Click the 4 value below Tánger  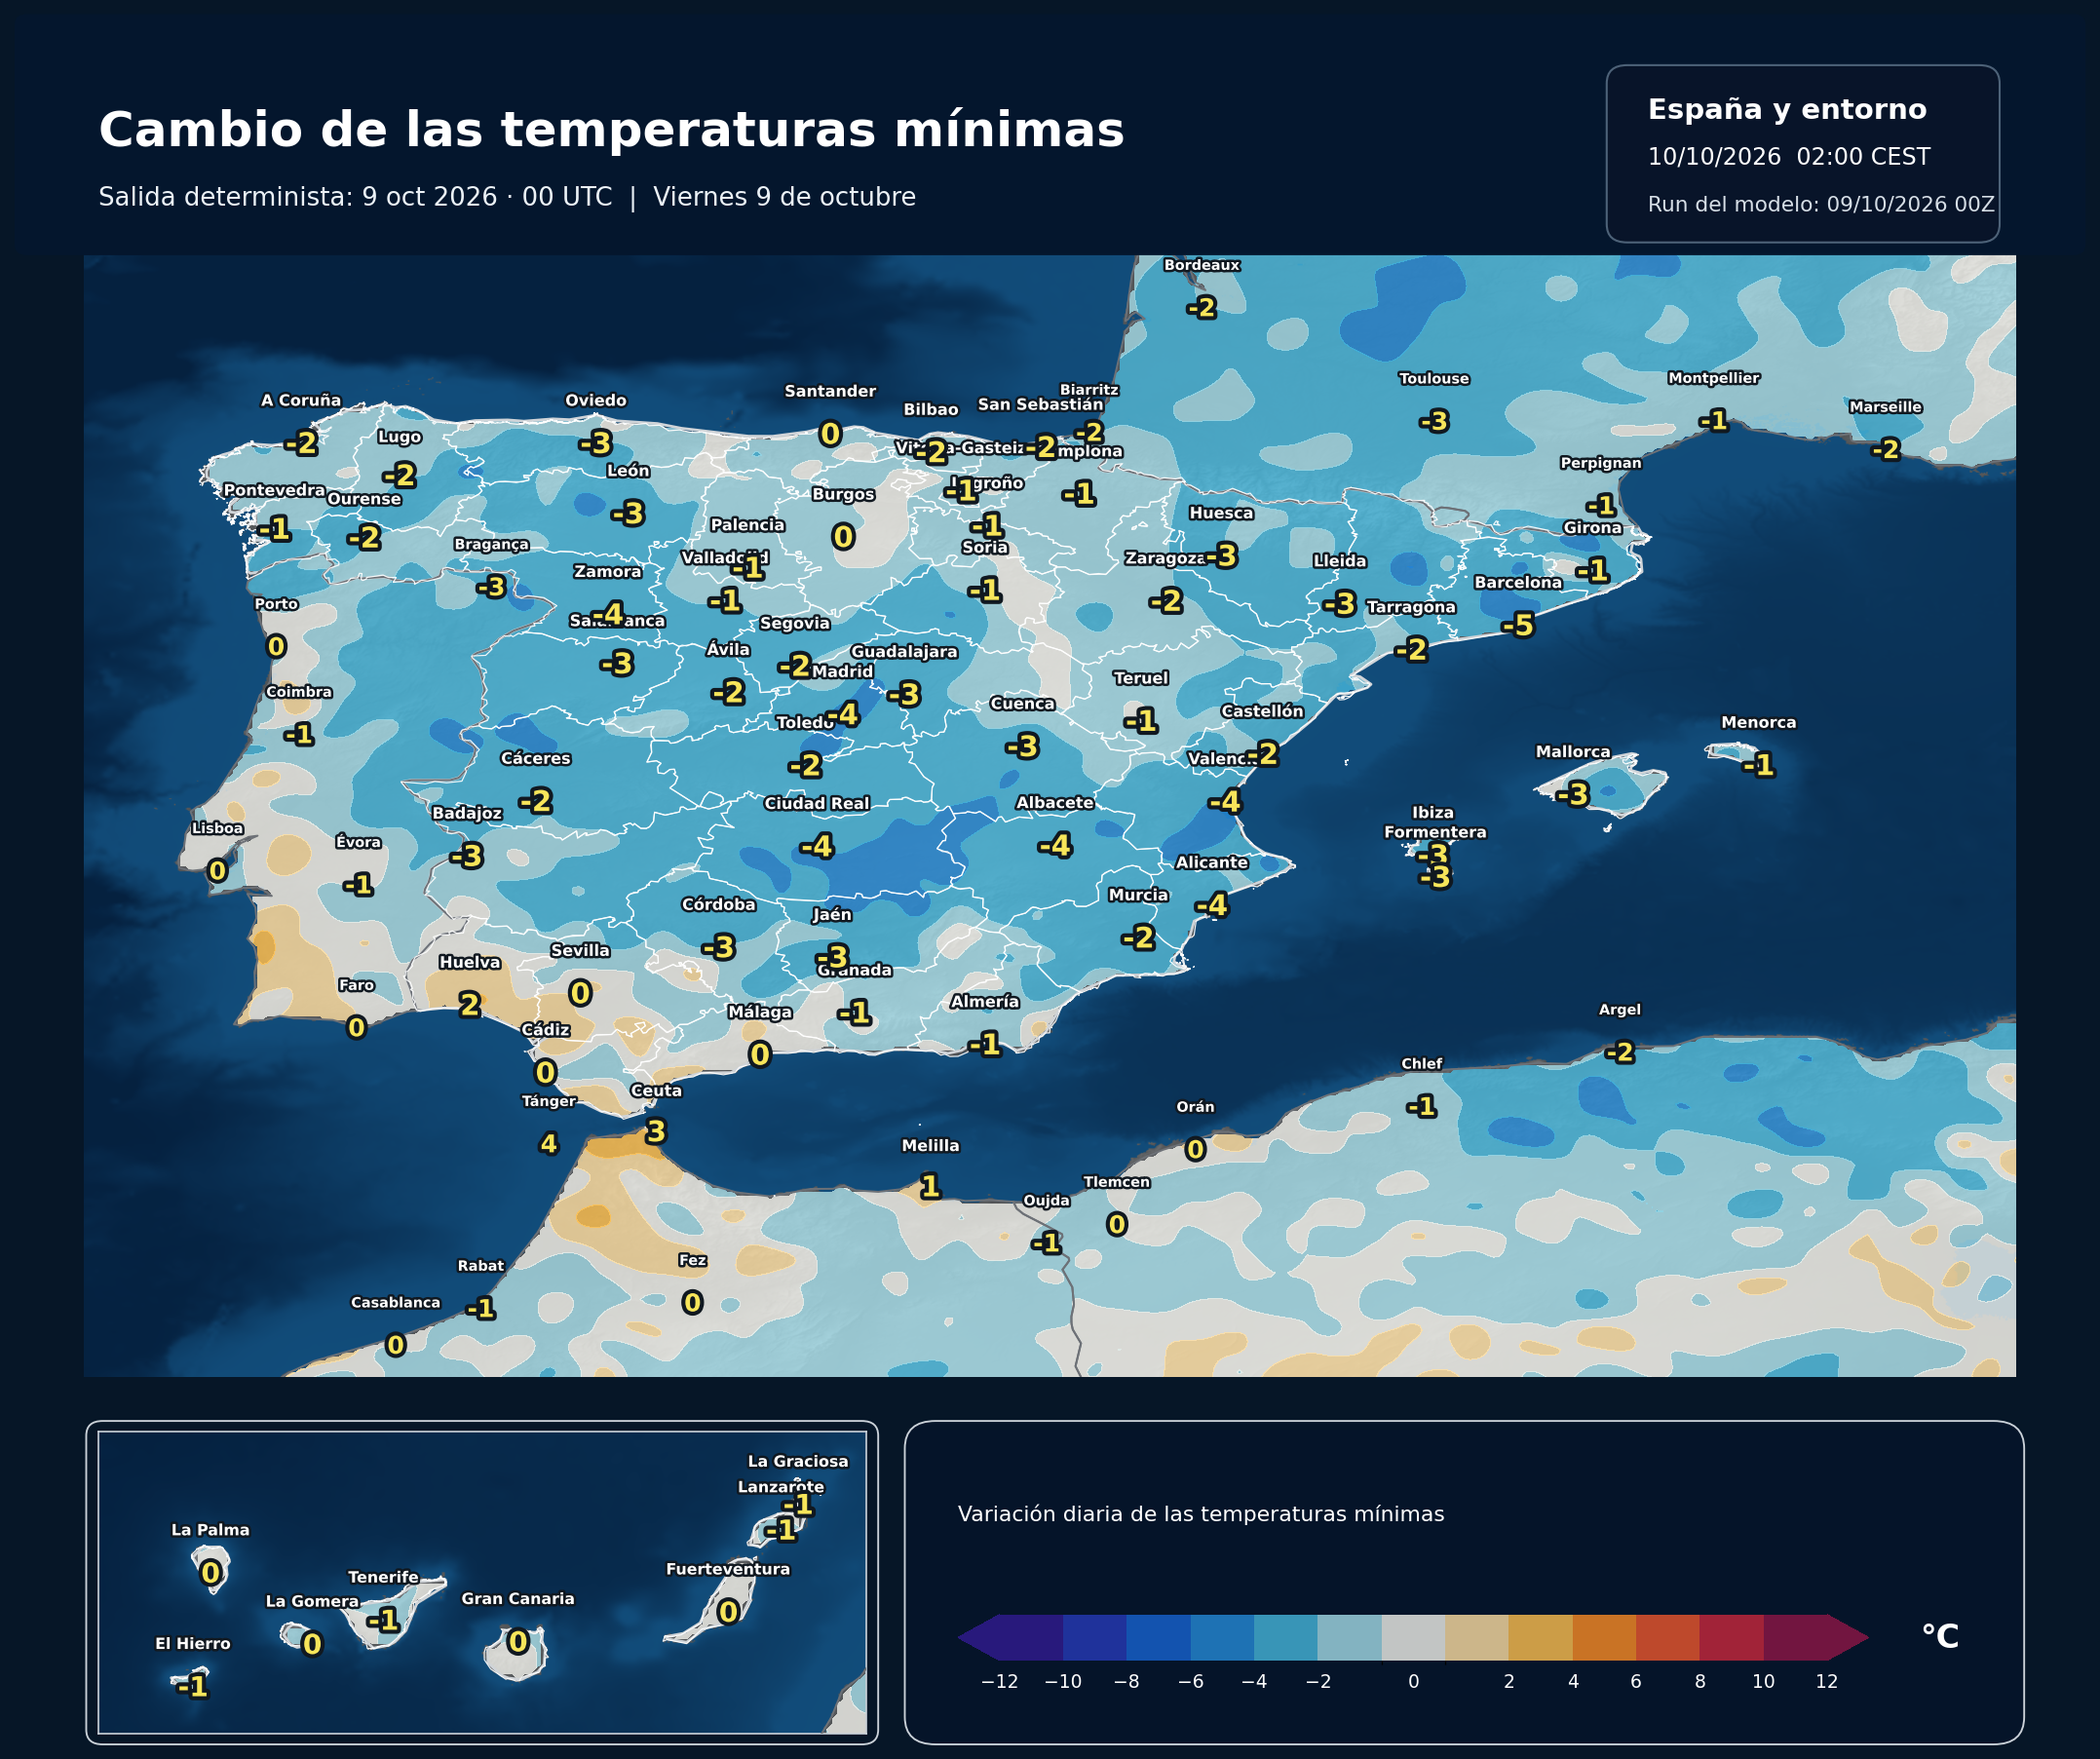[548, 1144]
